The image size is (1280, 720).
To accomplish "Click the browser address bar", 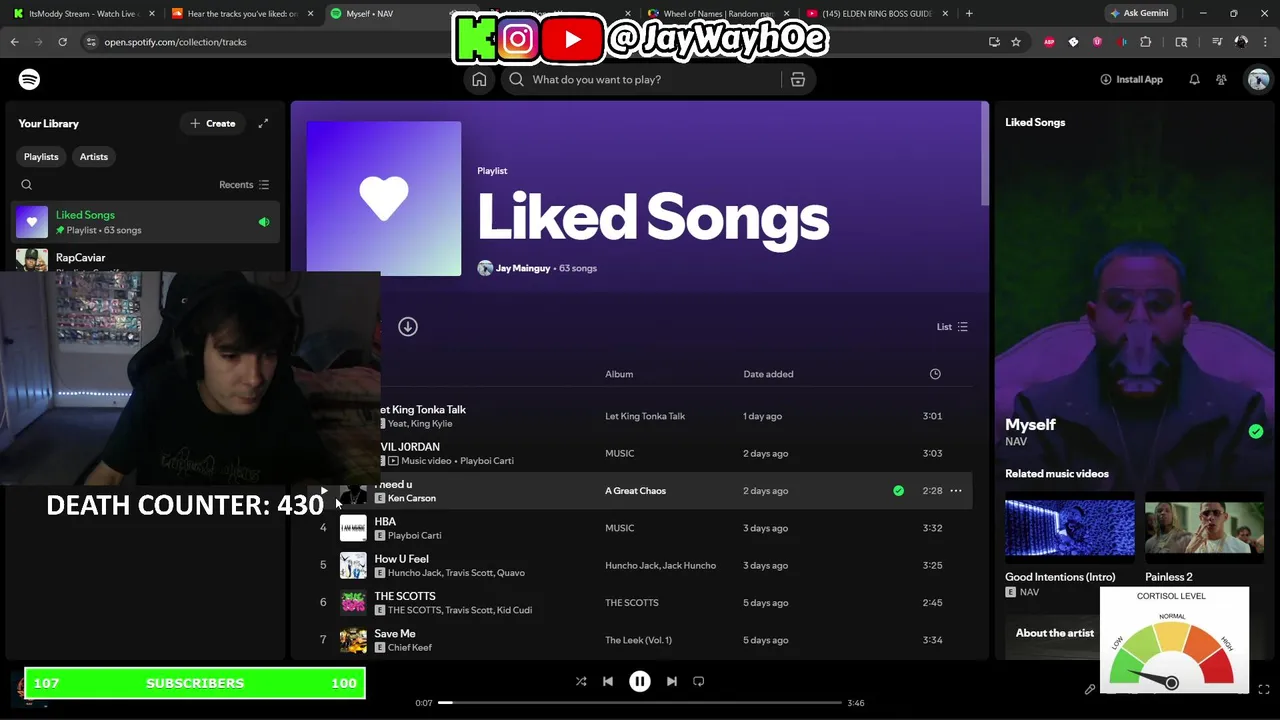I will click(x=530, y=42).
